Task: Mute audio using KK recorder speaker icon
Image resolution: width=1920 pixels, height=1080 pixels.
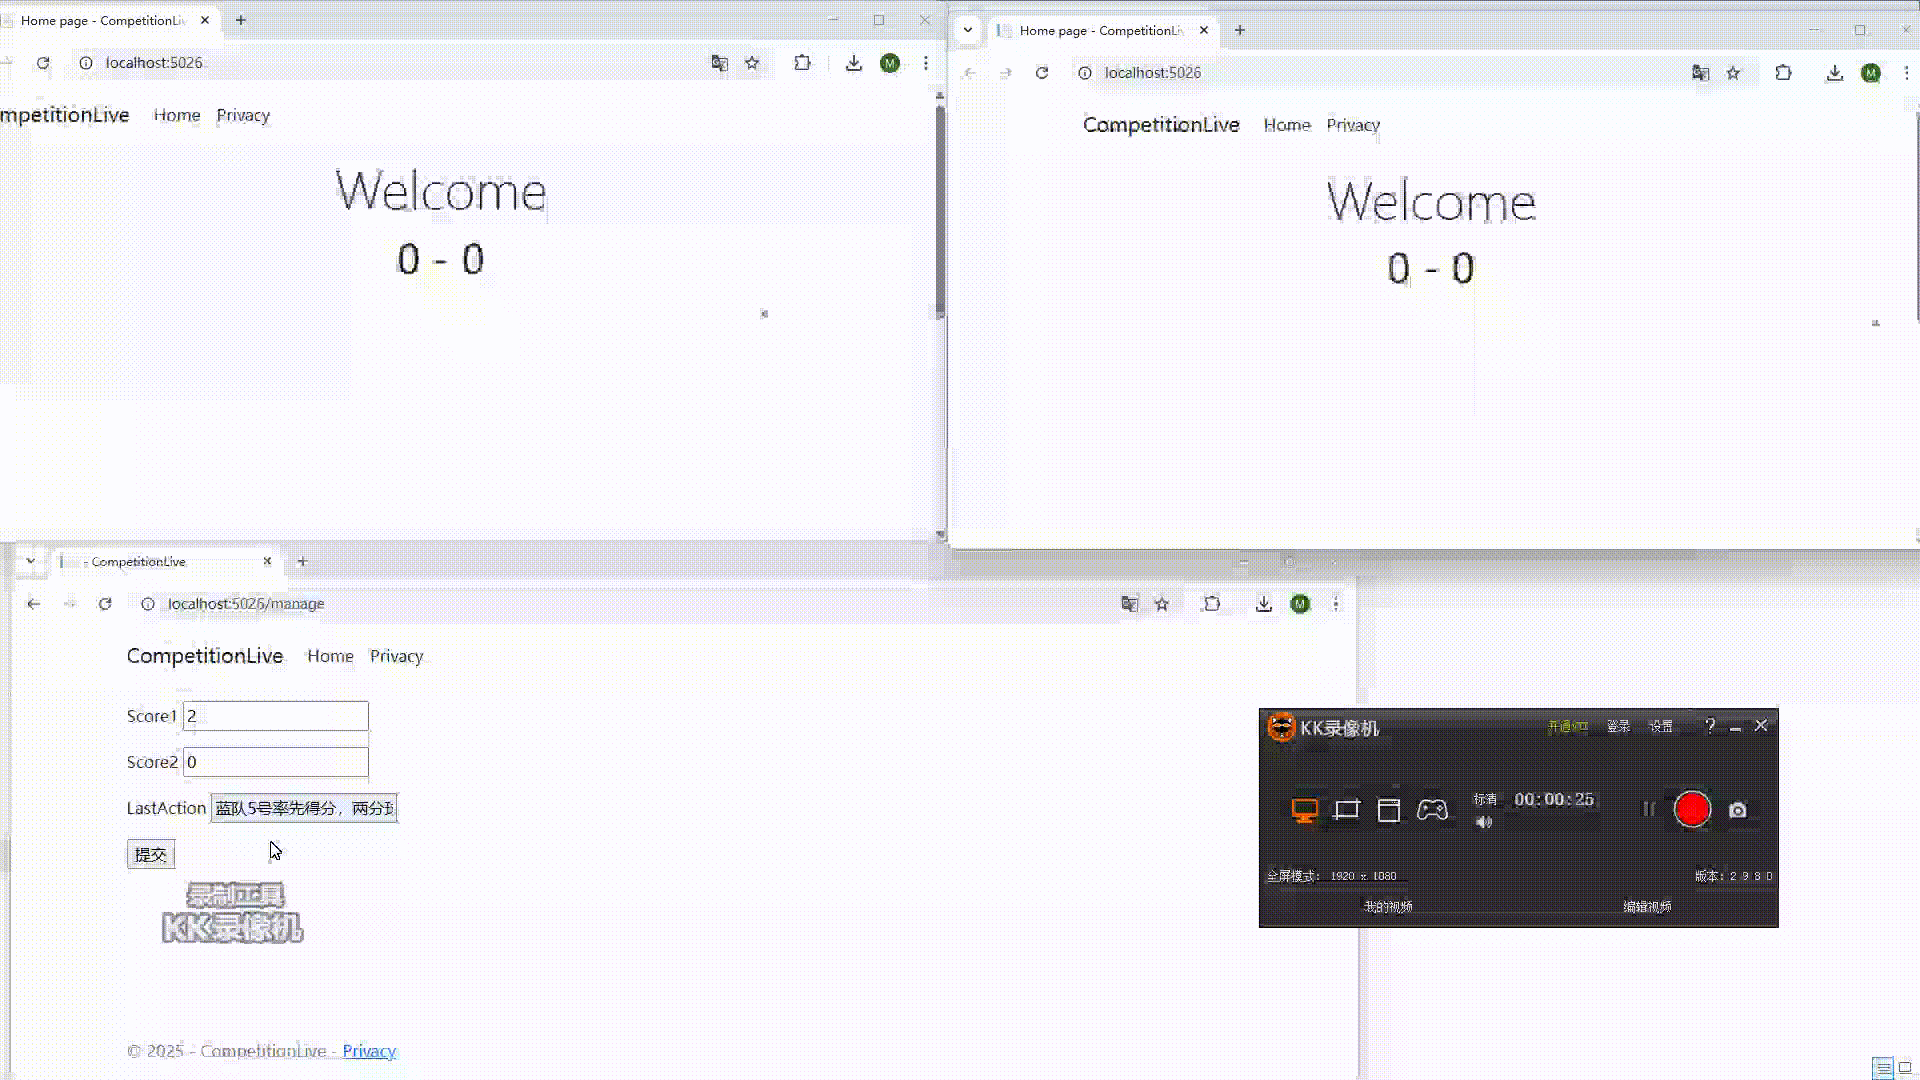Action: [1484, 822]
